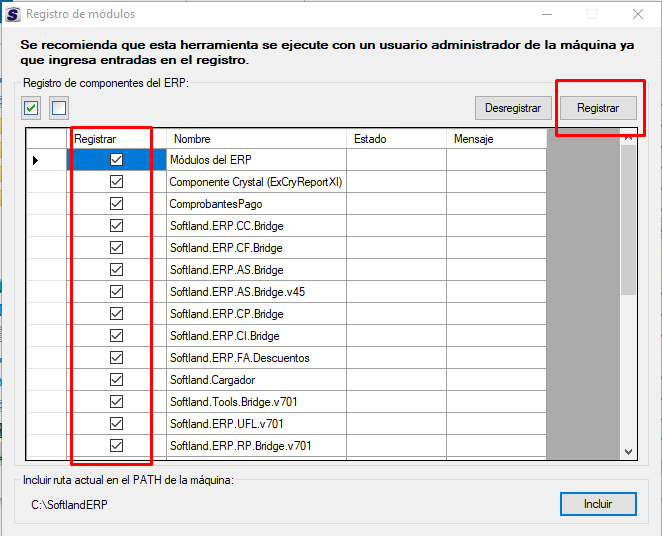Click the Mensaje column header
The width and height of the screenshot is (662, 536).
pos(496,139)
